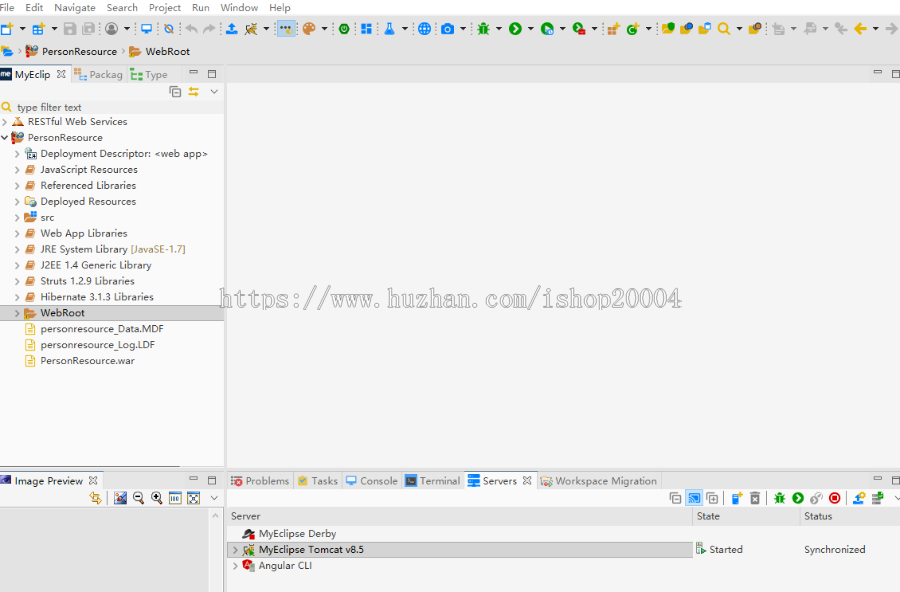Click the manage deployments icon in the Servers view
Screen dimensions: 900x592
coord(859,498)
